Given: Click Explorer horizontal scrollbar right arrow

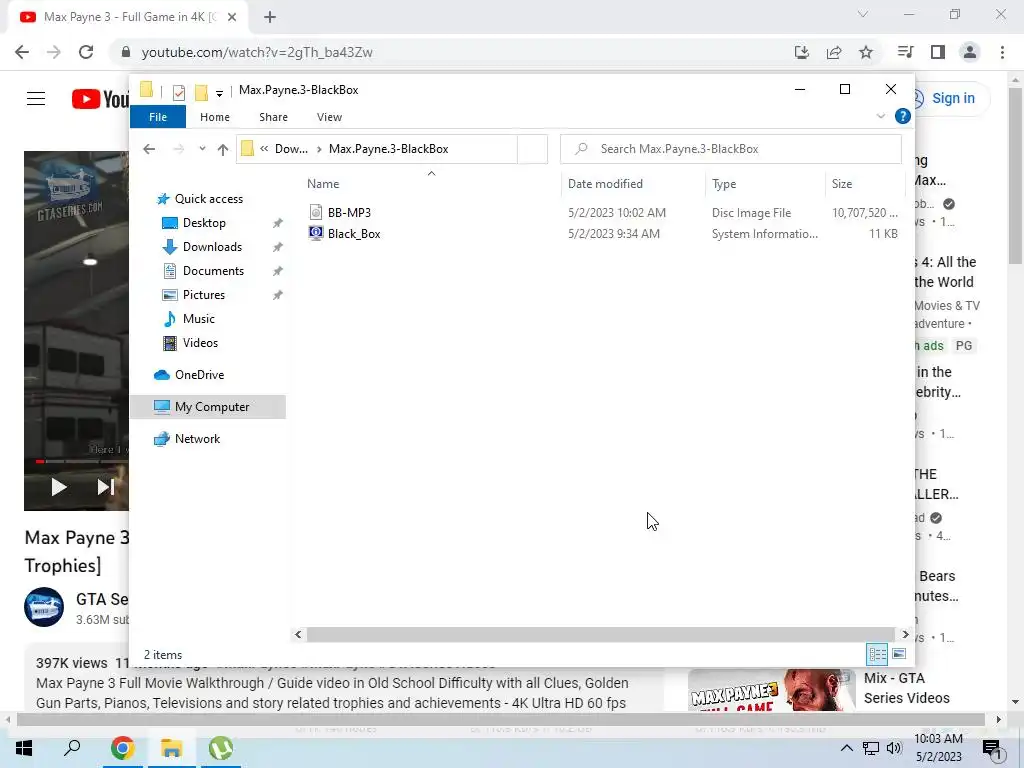Looking at the screenshot, I should pyautogui.click(x=905, y=634).
